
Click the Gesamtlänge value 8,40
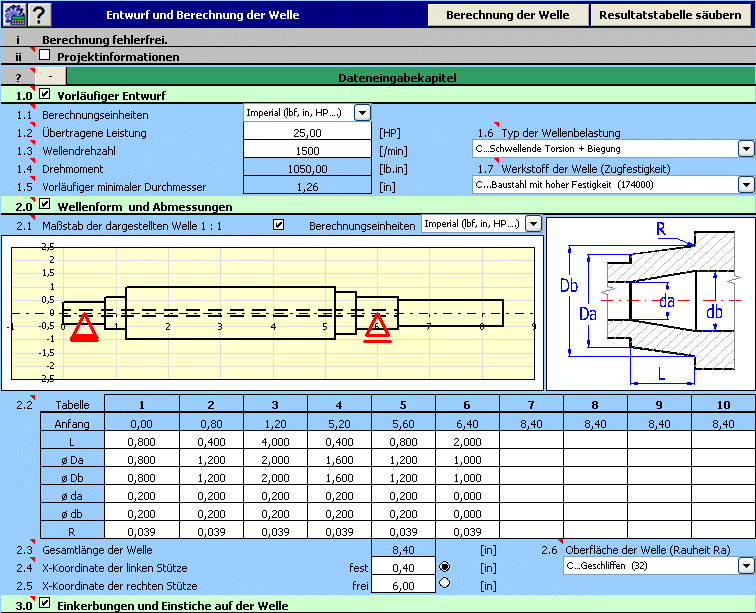(x=403, y=548)
